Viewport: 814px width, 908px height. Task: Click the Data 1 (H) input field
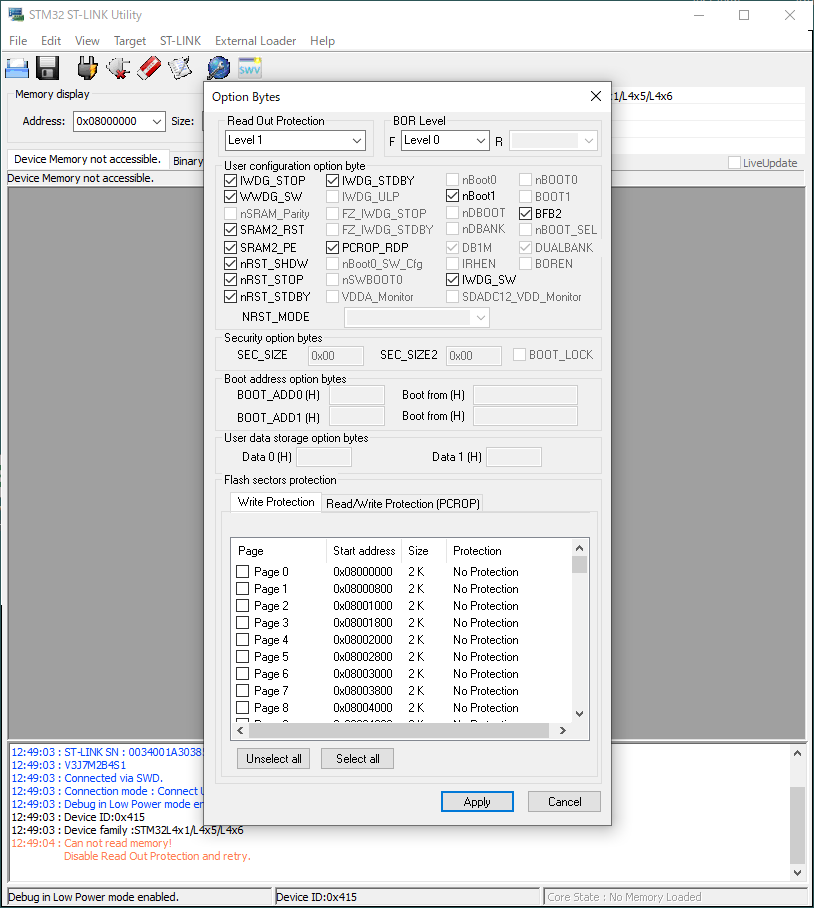514,457
